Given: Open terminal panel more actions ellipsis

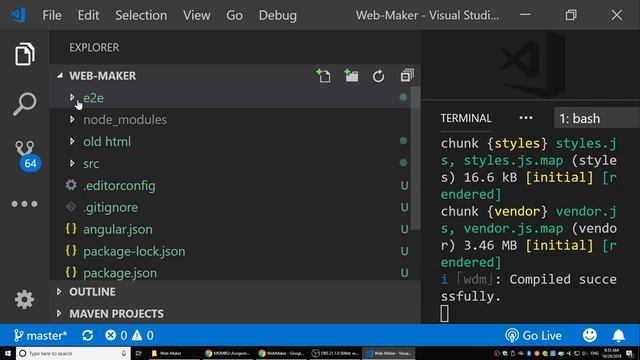Looking at the screenshot, I should pos(526,118).
